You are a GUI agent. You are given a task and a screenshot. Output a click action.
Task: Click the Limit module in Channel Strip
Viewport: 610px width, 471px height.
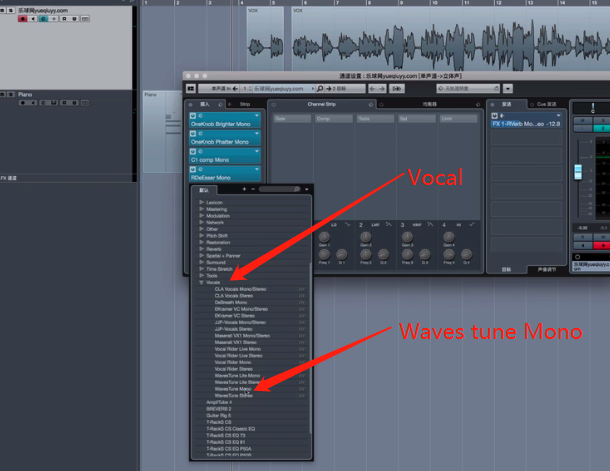click(459, 119)
